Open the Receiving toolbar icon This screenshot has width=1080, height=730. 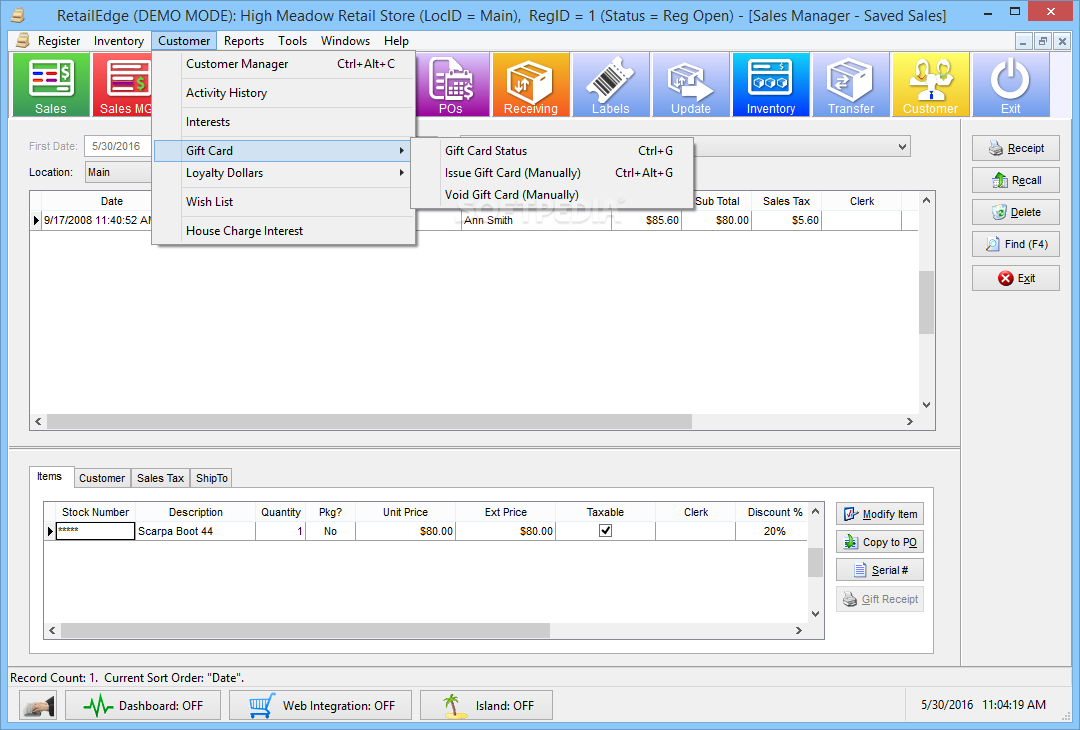point(530,85)
